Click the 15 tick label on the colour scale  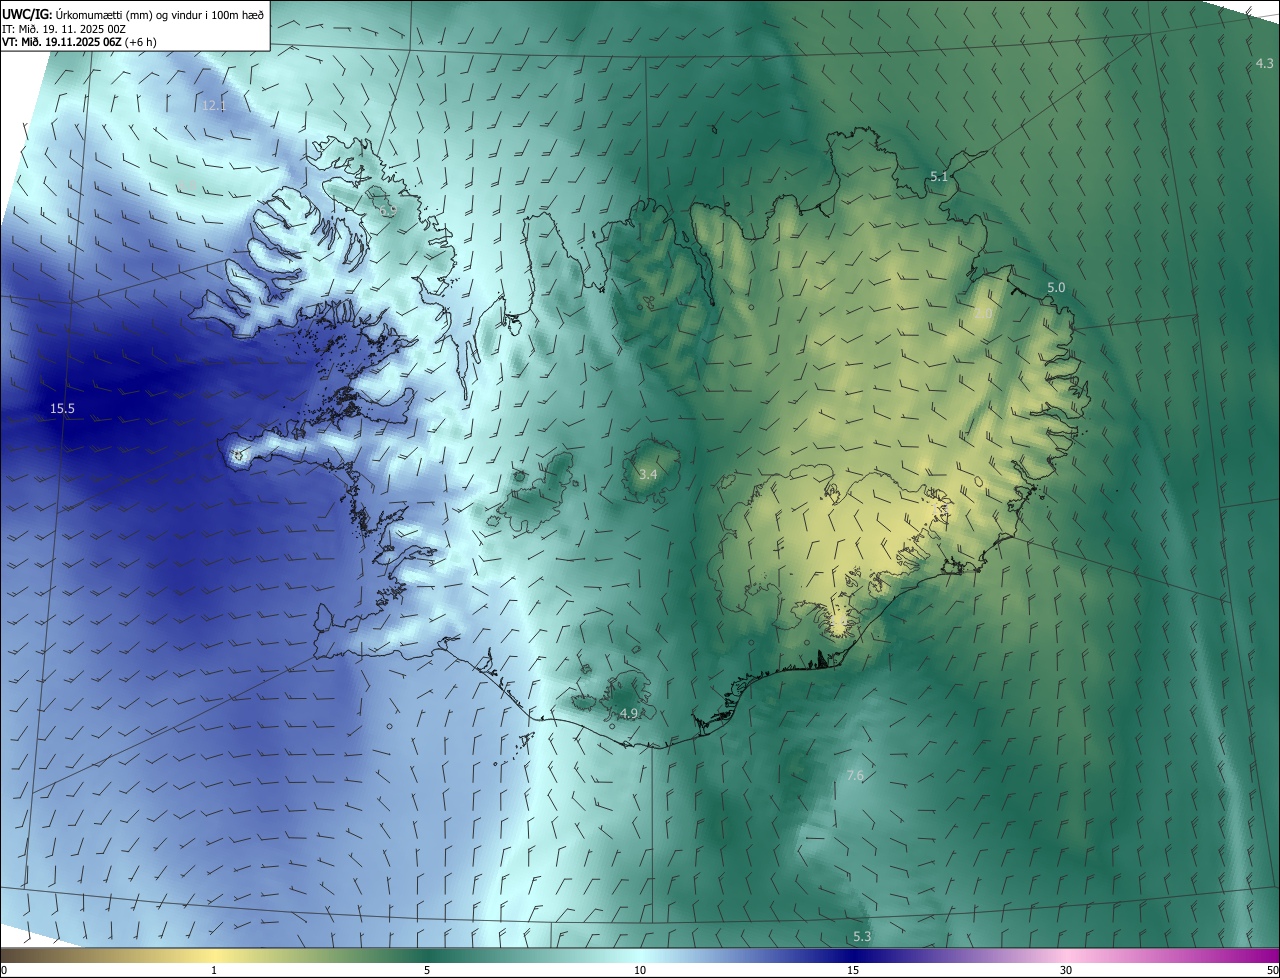[x=853, y=970]
